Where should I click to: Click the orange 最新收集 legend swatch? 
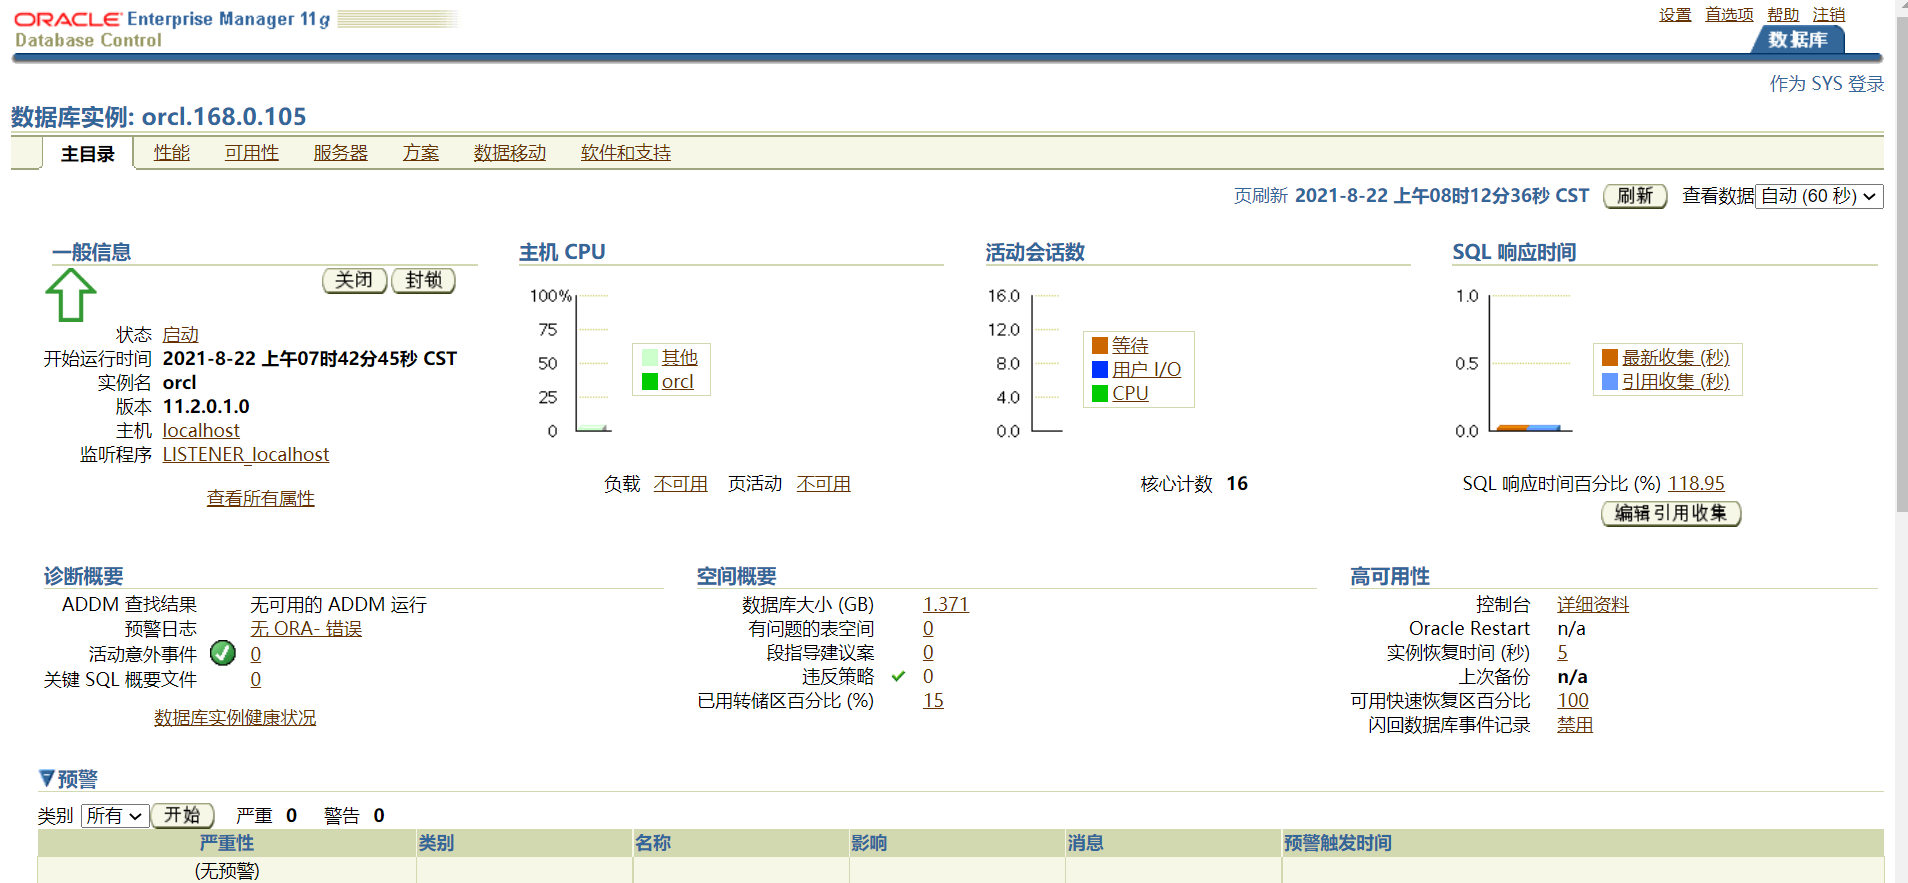pyautogui.click(x=1610, y=358)
